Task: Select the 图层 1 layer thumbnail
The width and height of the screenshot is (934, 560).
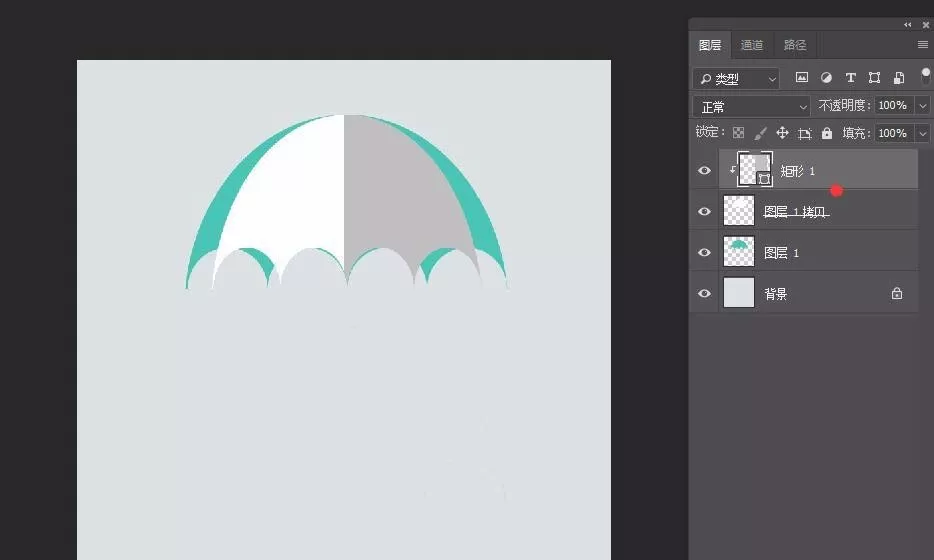Action: pos(739,251)
